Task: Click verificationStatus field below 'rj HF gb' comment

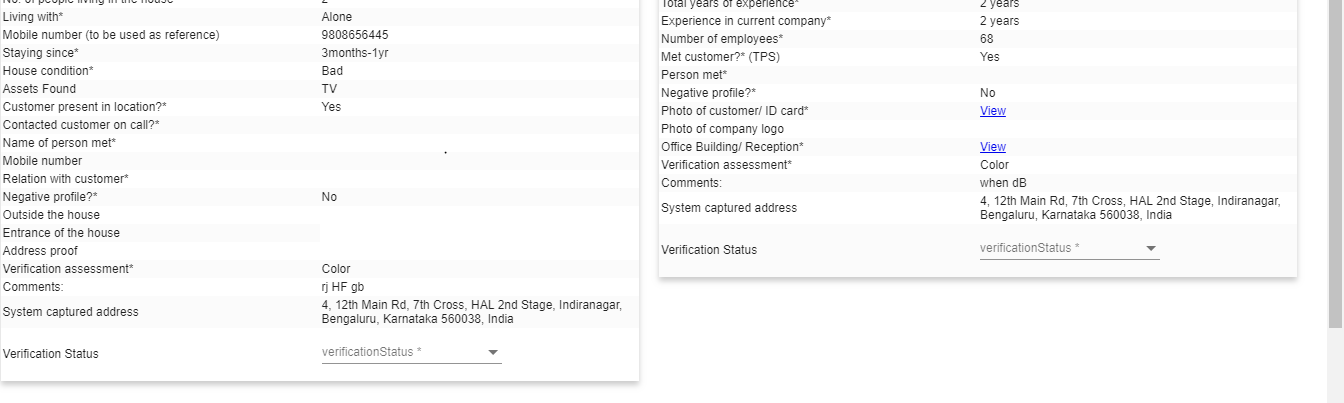Action: pyautogui.click(x=400, y=352)
